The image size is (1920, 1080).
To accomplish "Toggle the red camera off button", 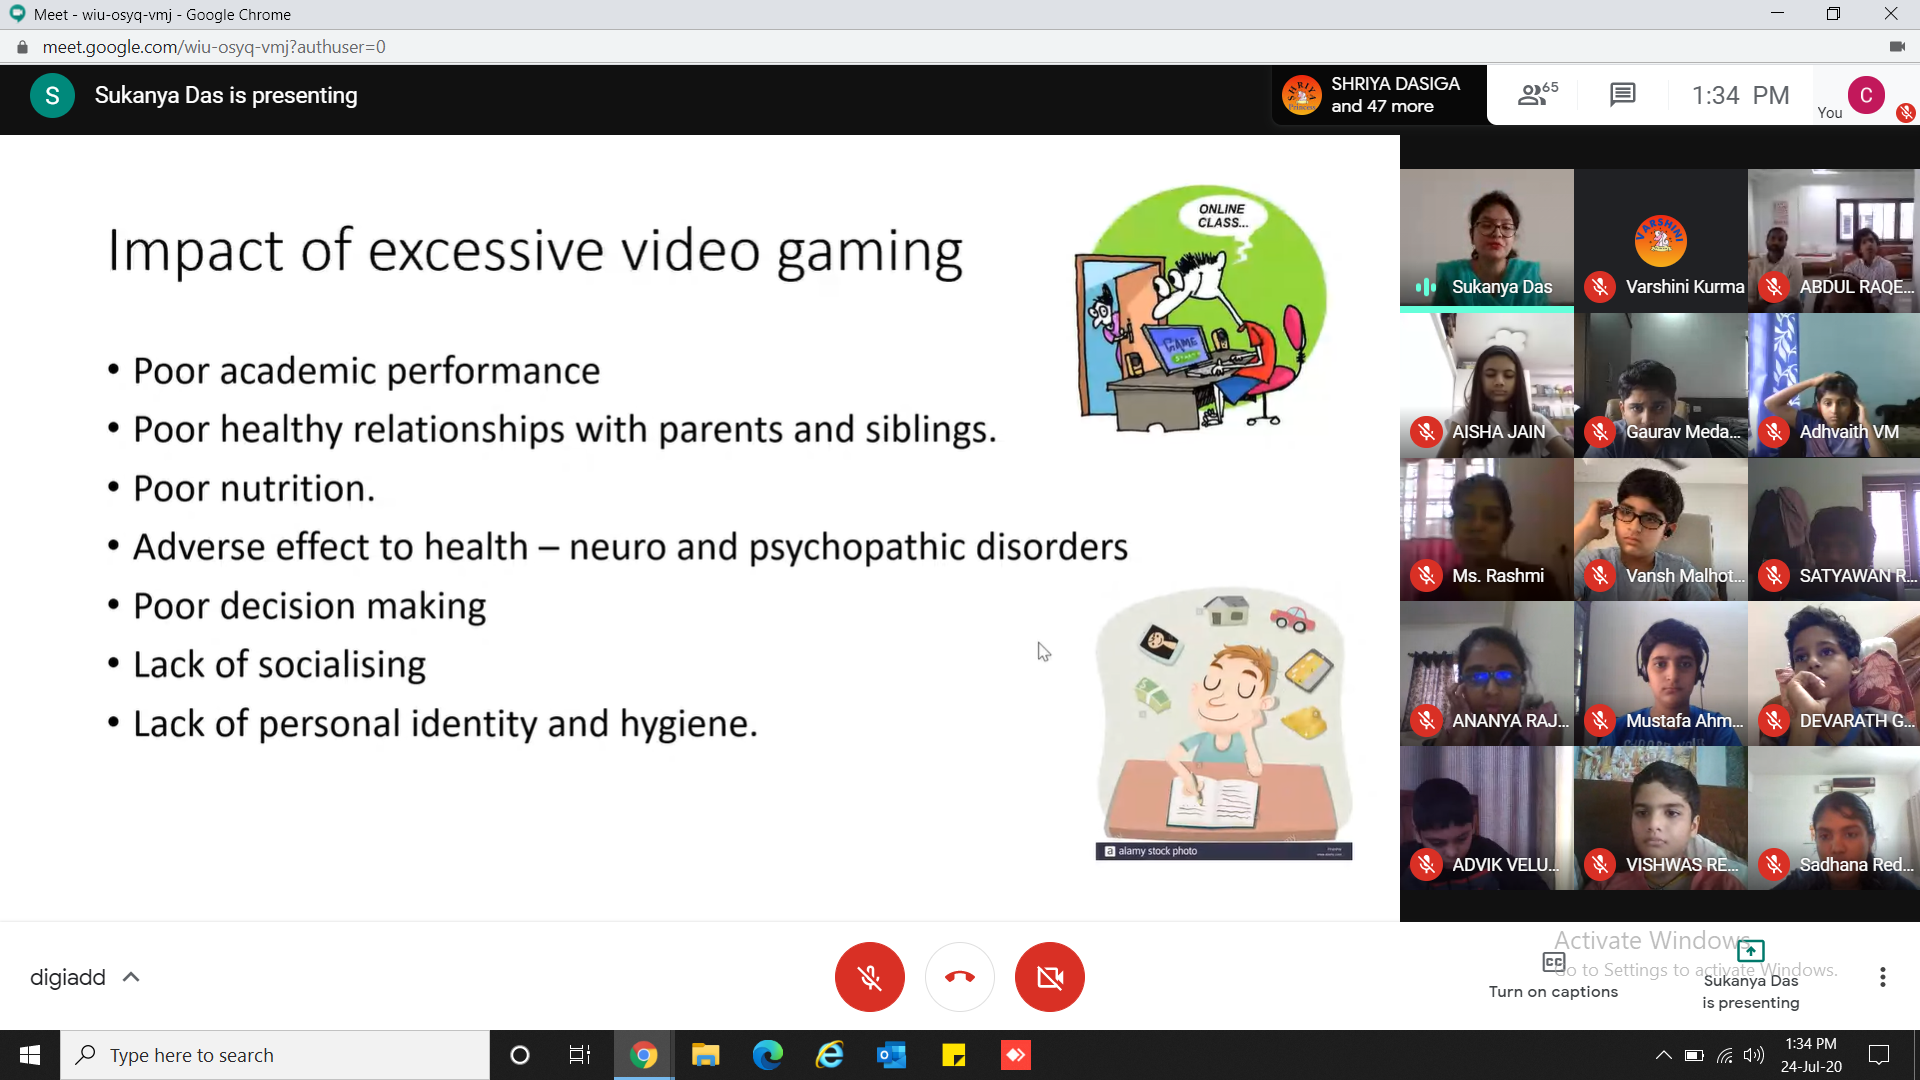I will click(x=1049, y=977).
